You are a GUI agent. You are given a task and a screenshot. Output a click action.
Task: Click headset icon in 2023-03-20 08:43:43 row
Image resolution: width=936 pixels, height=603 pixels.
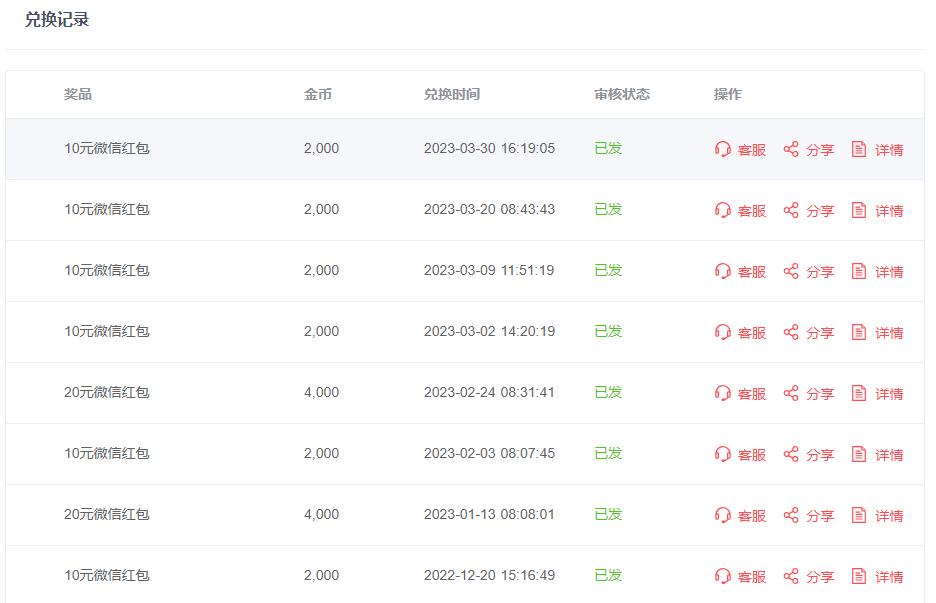[722, 210]
